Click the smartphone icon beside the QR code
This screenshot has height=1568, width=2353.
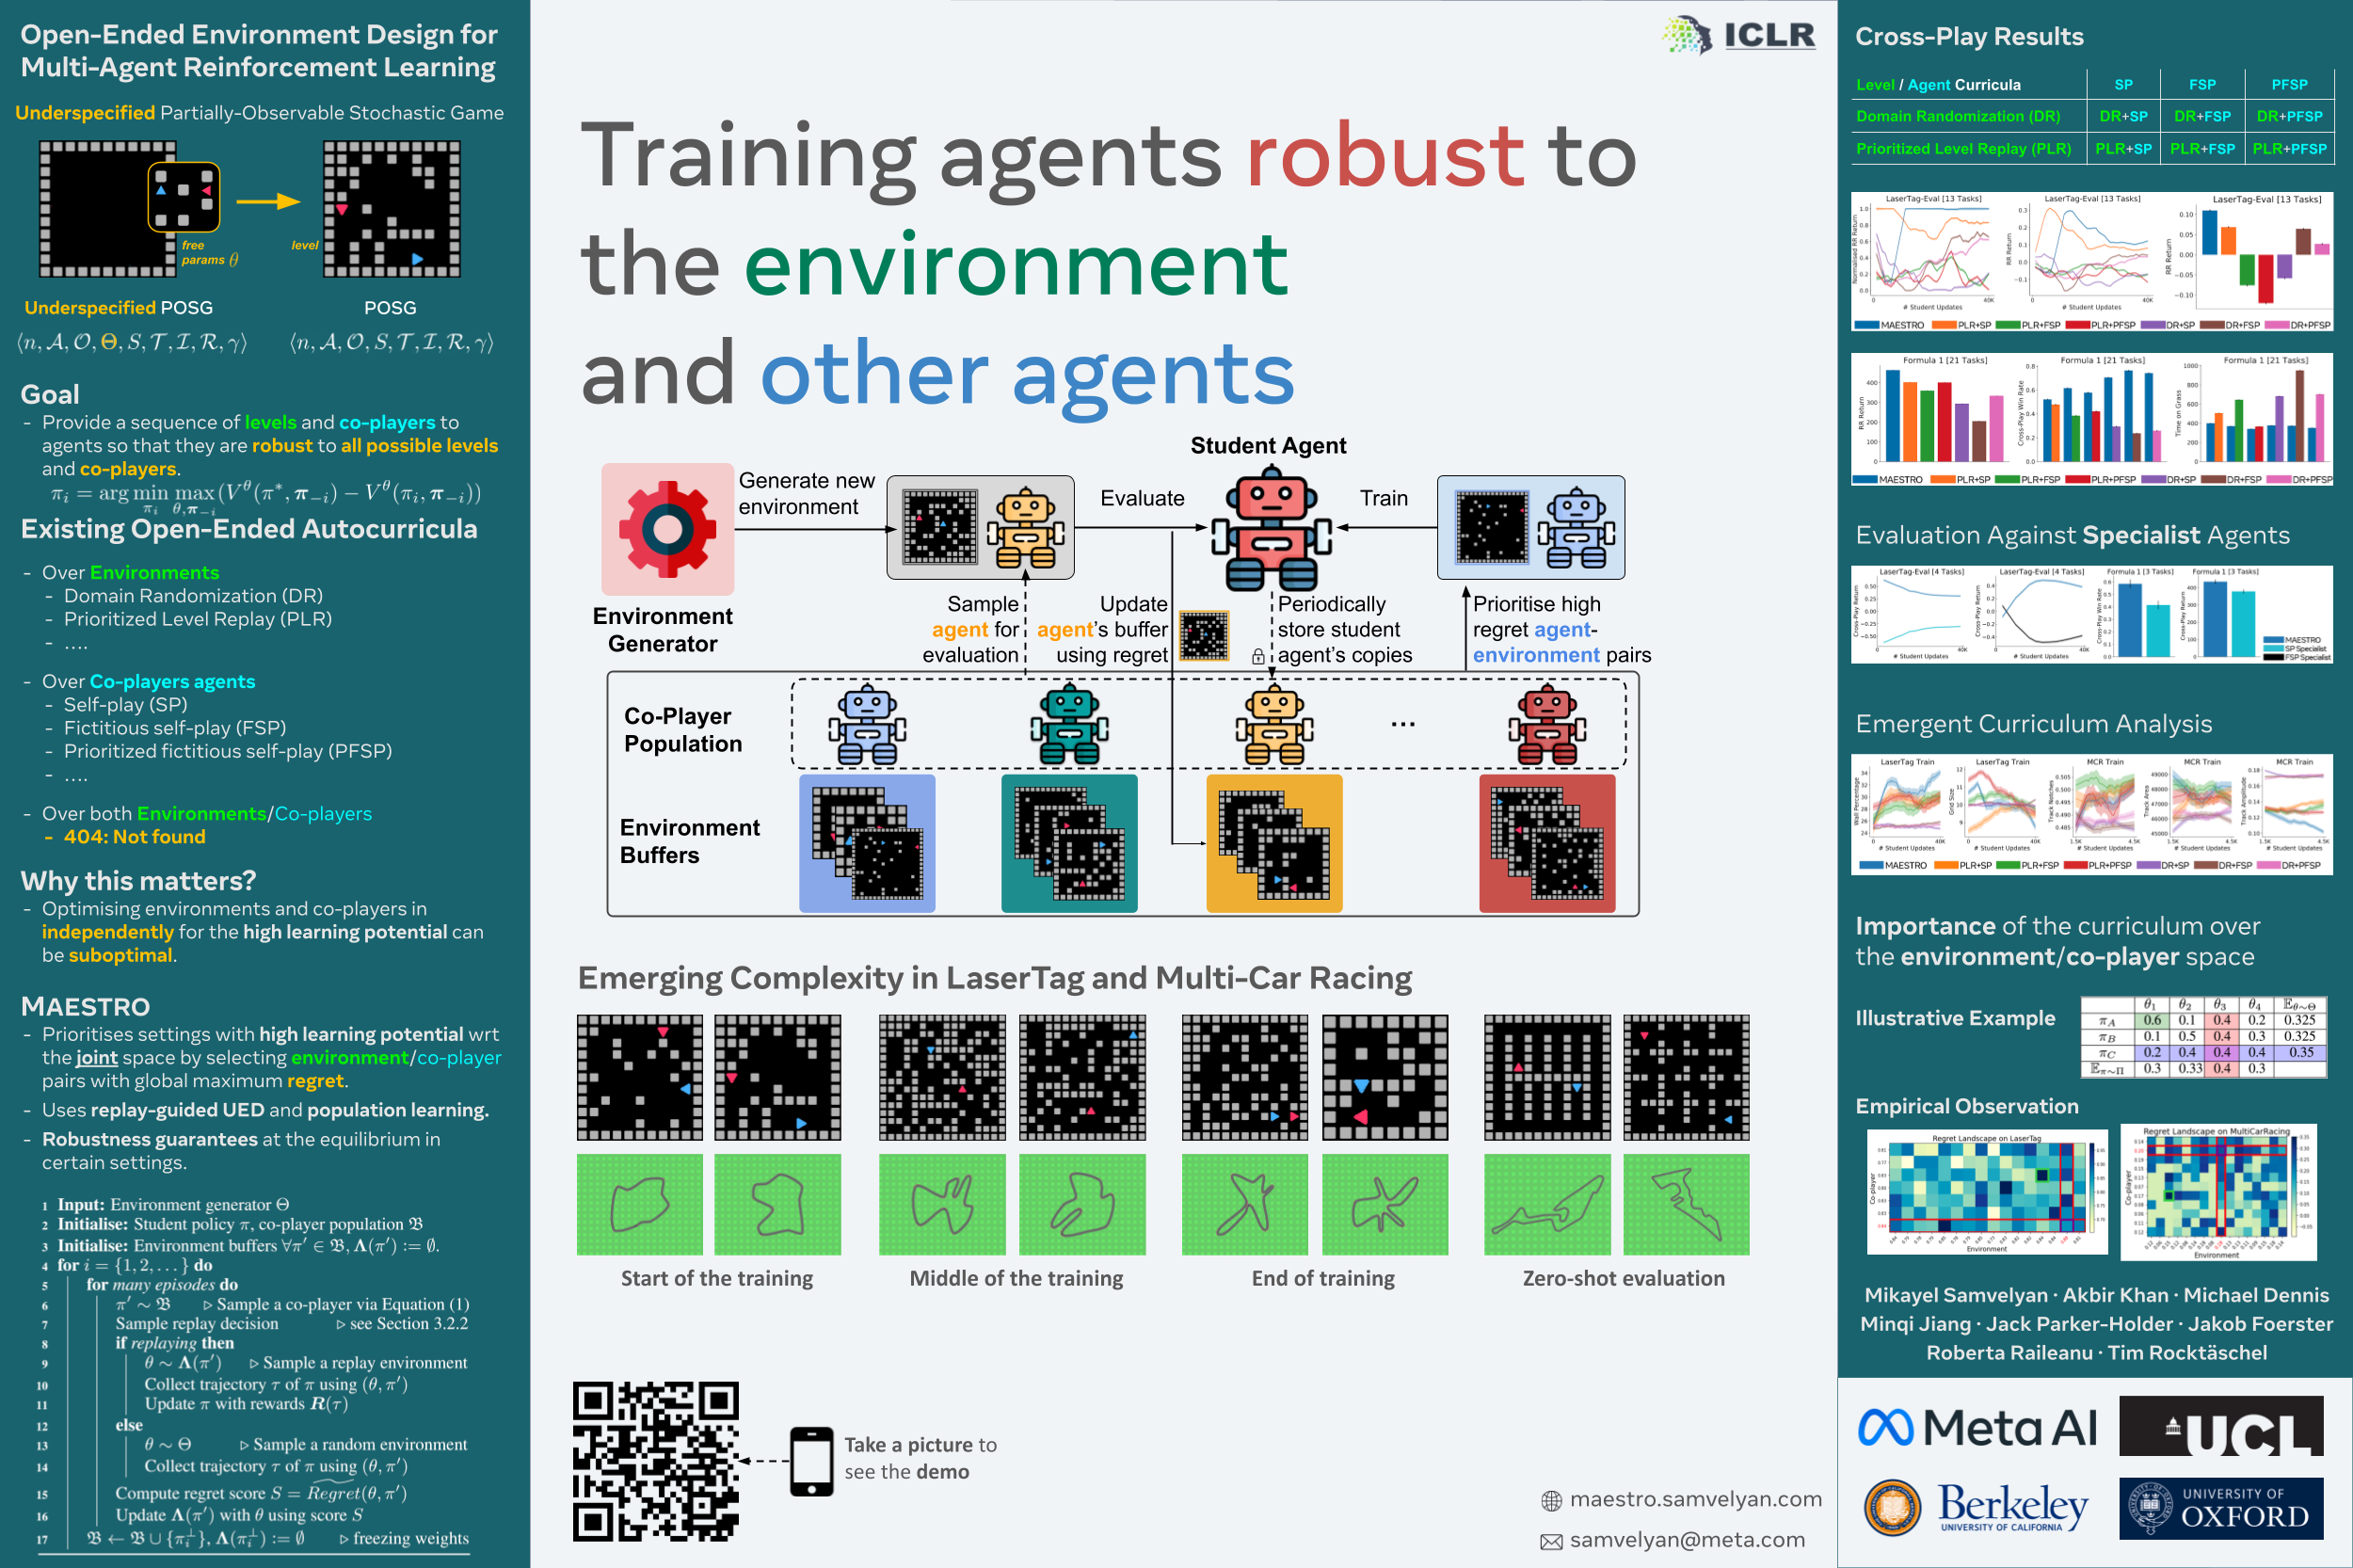click(811, 1461)
